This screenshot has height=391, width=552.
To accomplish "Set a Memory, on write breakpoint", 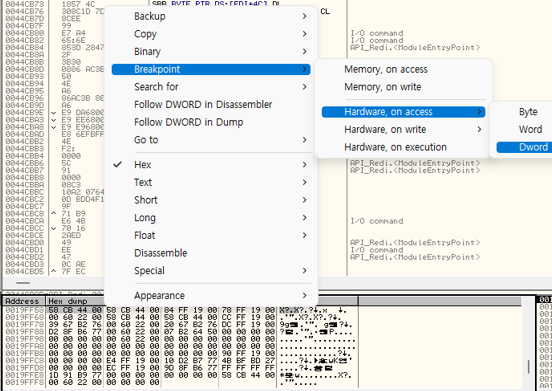I will [383, 87].
